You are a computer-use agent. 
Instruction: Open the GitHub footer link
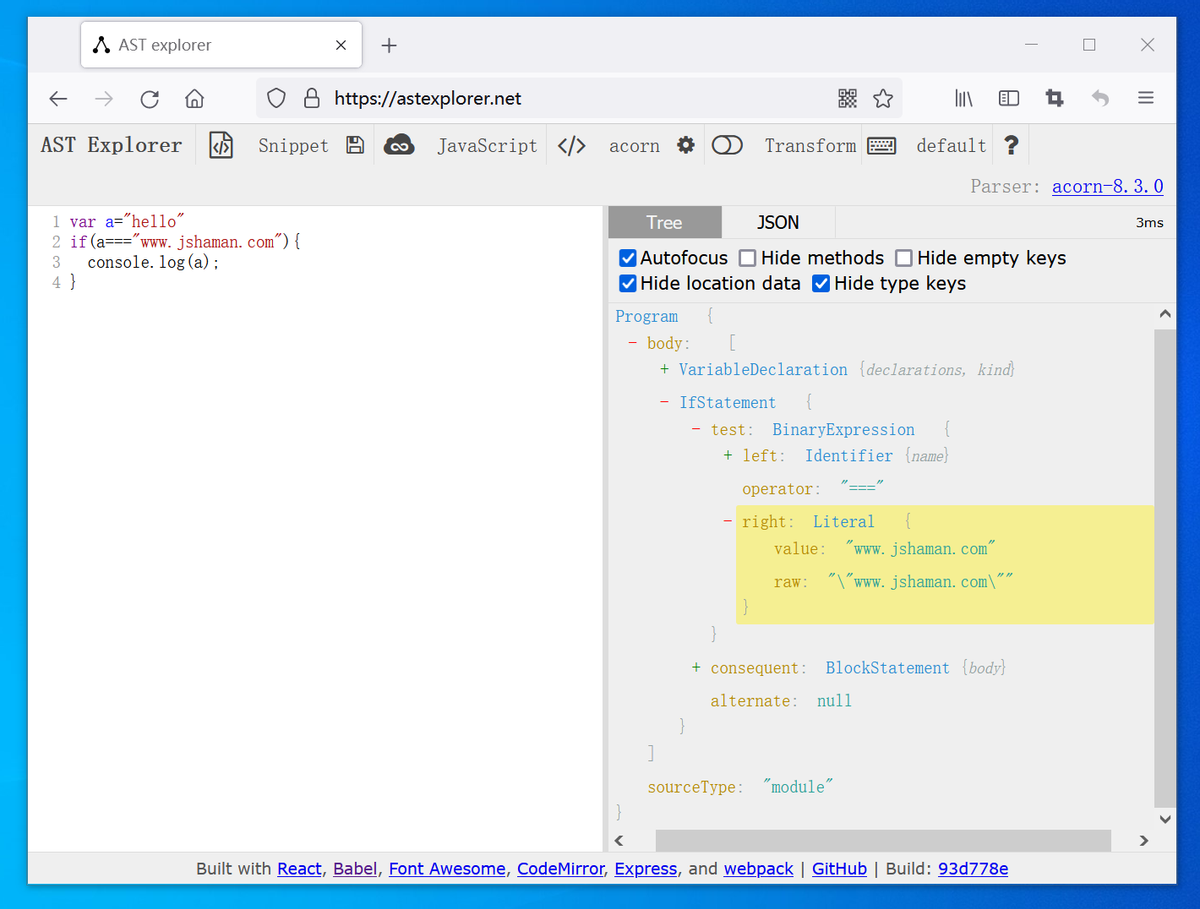(840, 869)
